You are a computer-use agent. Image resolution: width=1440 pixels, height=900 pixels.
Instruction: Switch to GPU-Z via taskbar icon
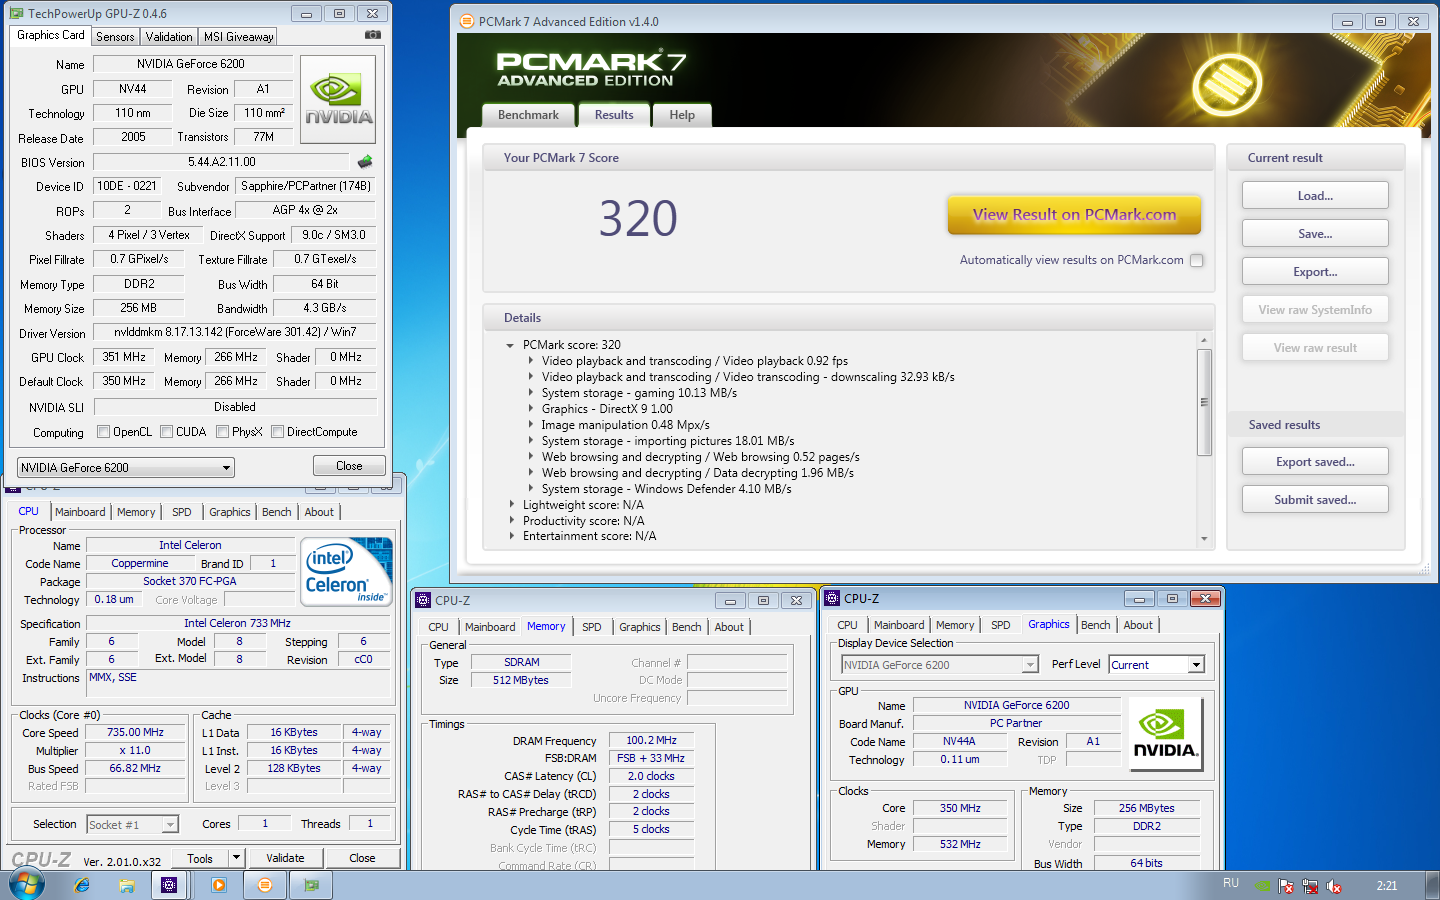click(311, 885)
